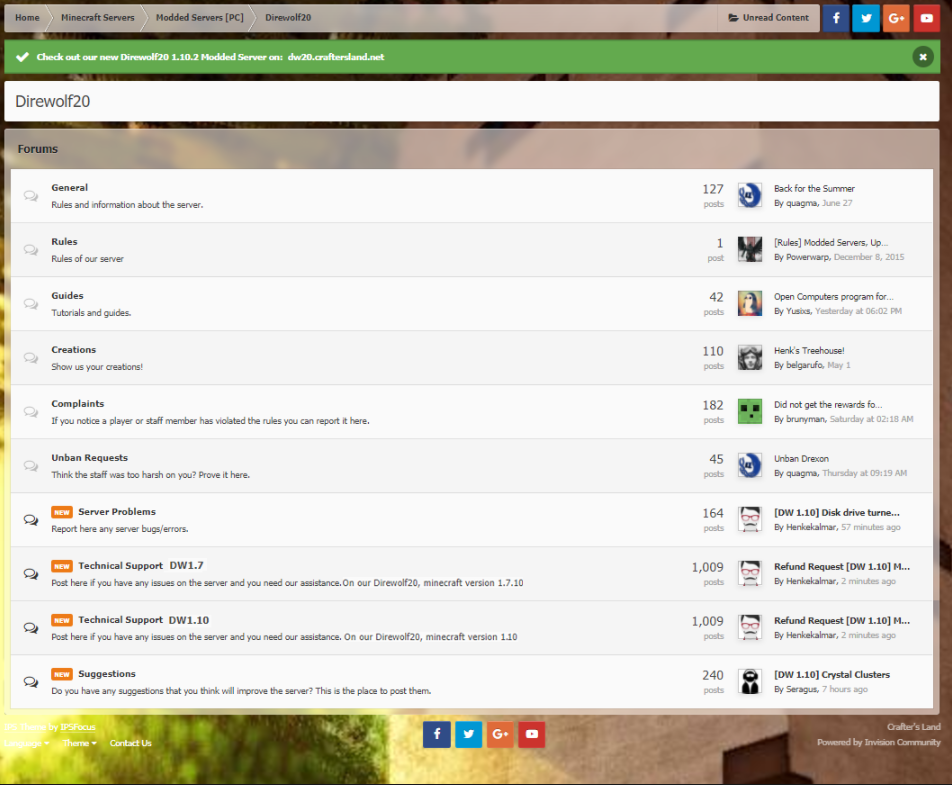Open Seragus avatar in Suggestions row
This screenshot has height=785, width=952.
pos(750,682)
